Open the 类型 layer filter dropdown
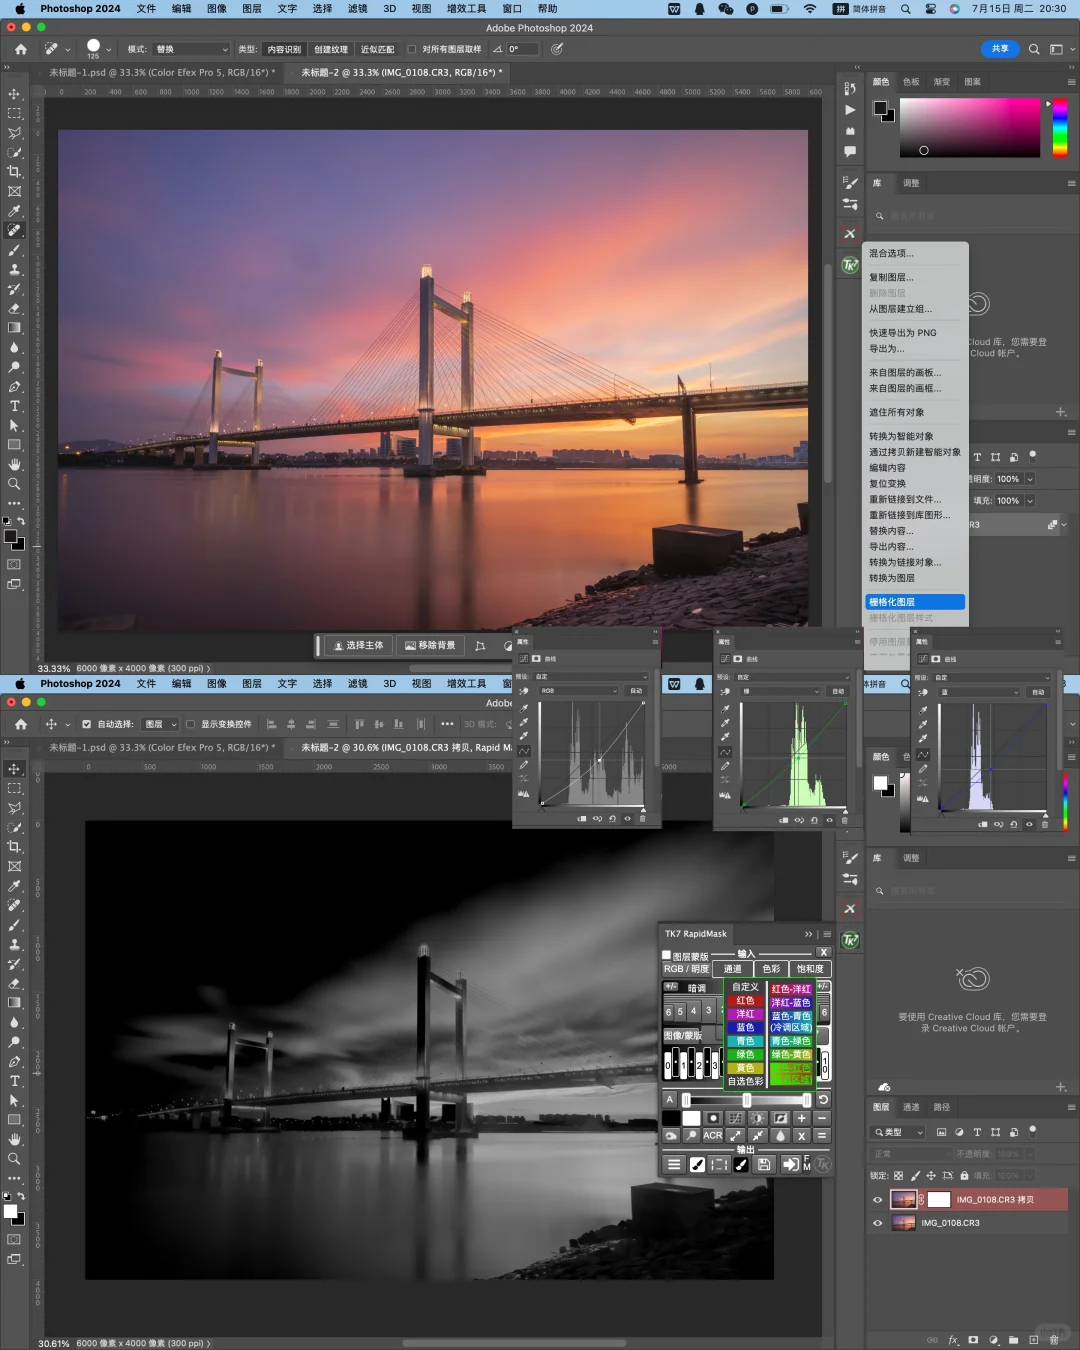 (899, 1132)
